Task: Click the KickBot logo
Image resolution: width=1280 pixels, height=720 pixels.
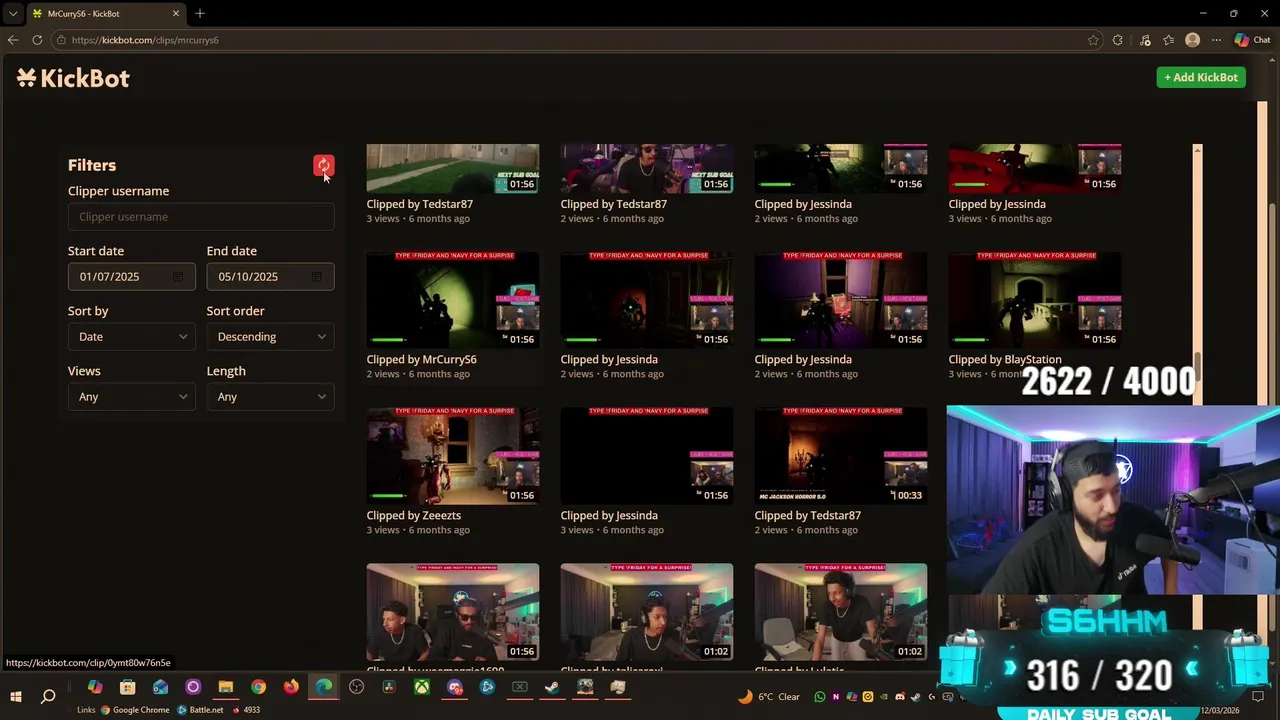Action: click(73, 78)
